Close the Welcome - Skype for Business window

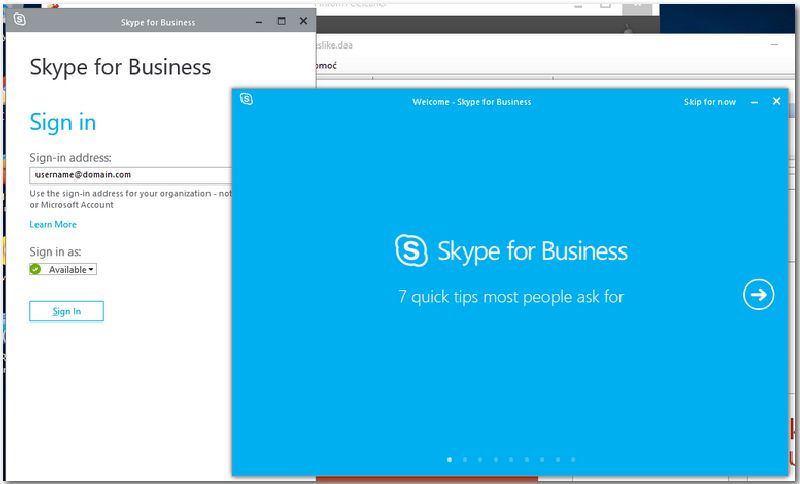[x=776, y=101]
